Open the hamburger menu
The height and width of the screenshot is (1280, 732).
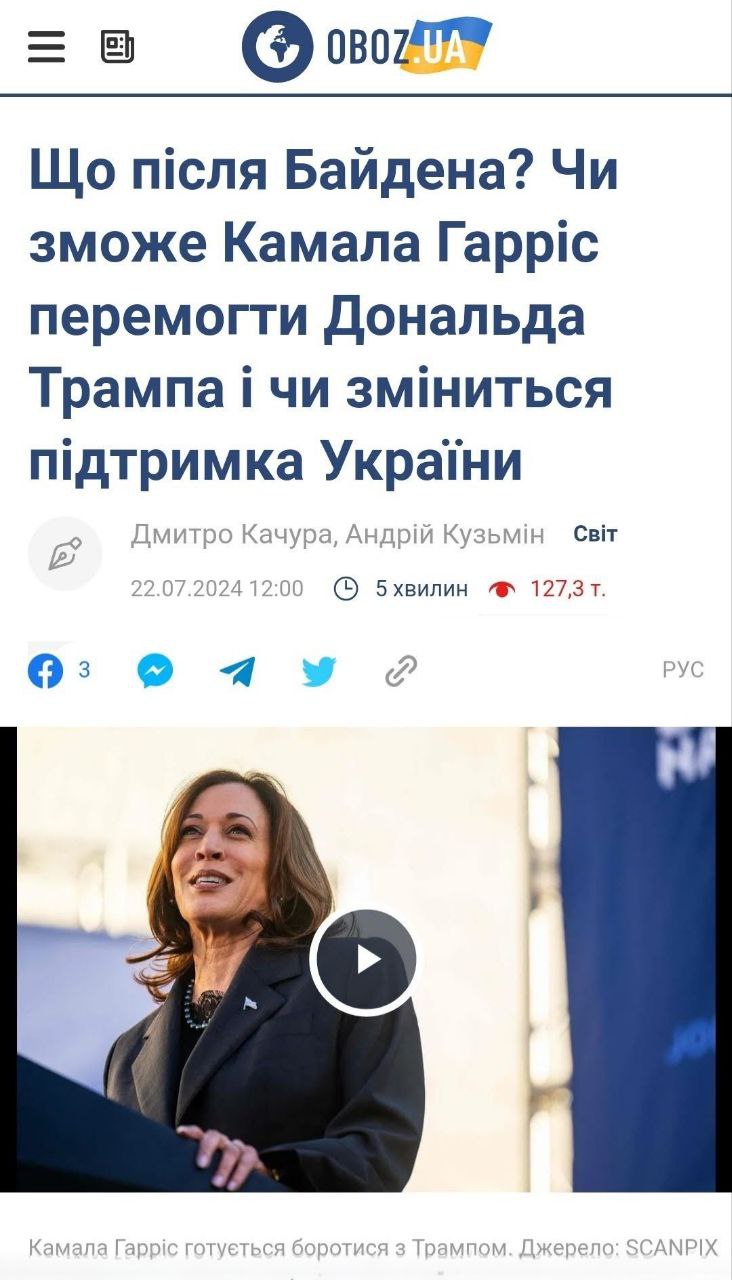point(46,47)
